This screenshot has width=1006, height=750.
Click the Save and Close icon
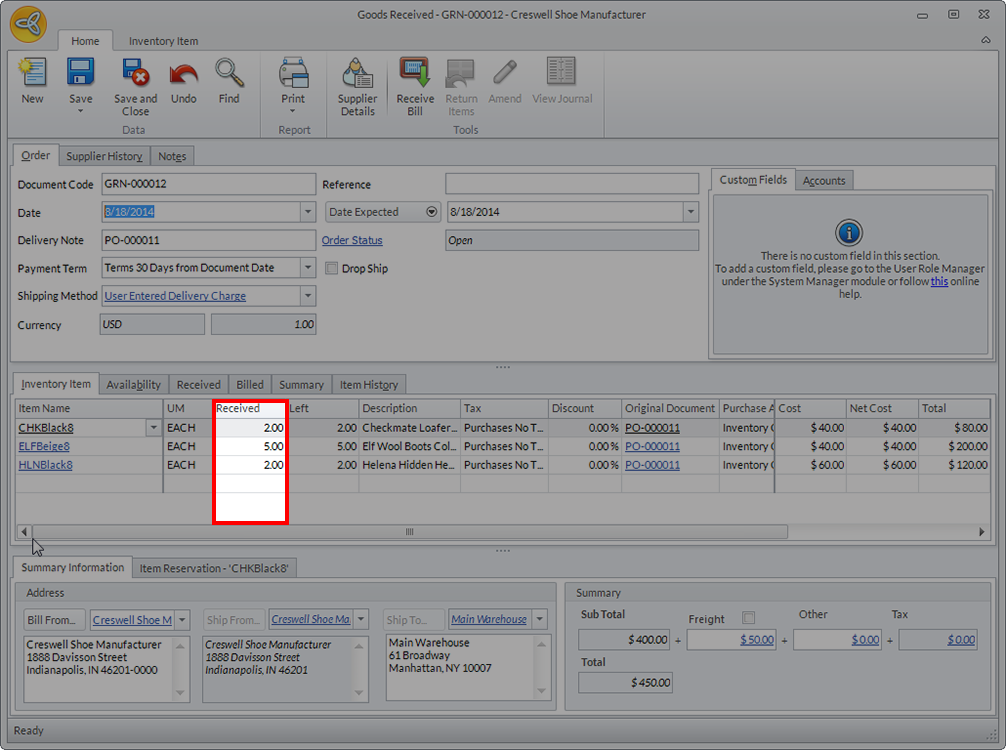135,73
